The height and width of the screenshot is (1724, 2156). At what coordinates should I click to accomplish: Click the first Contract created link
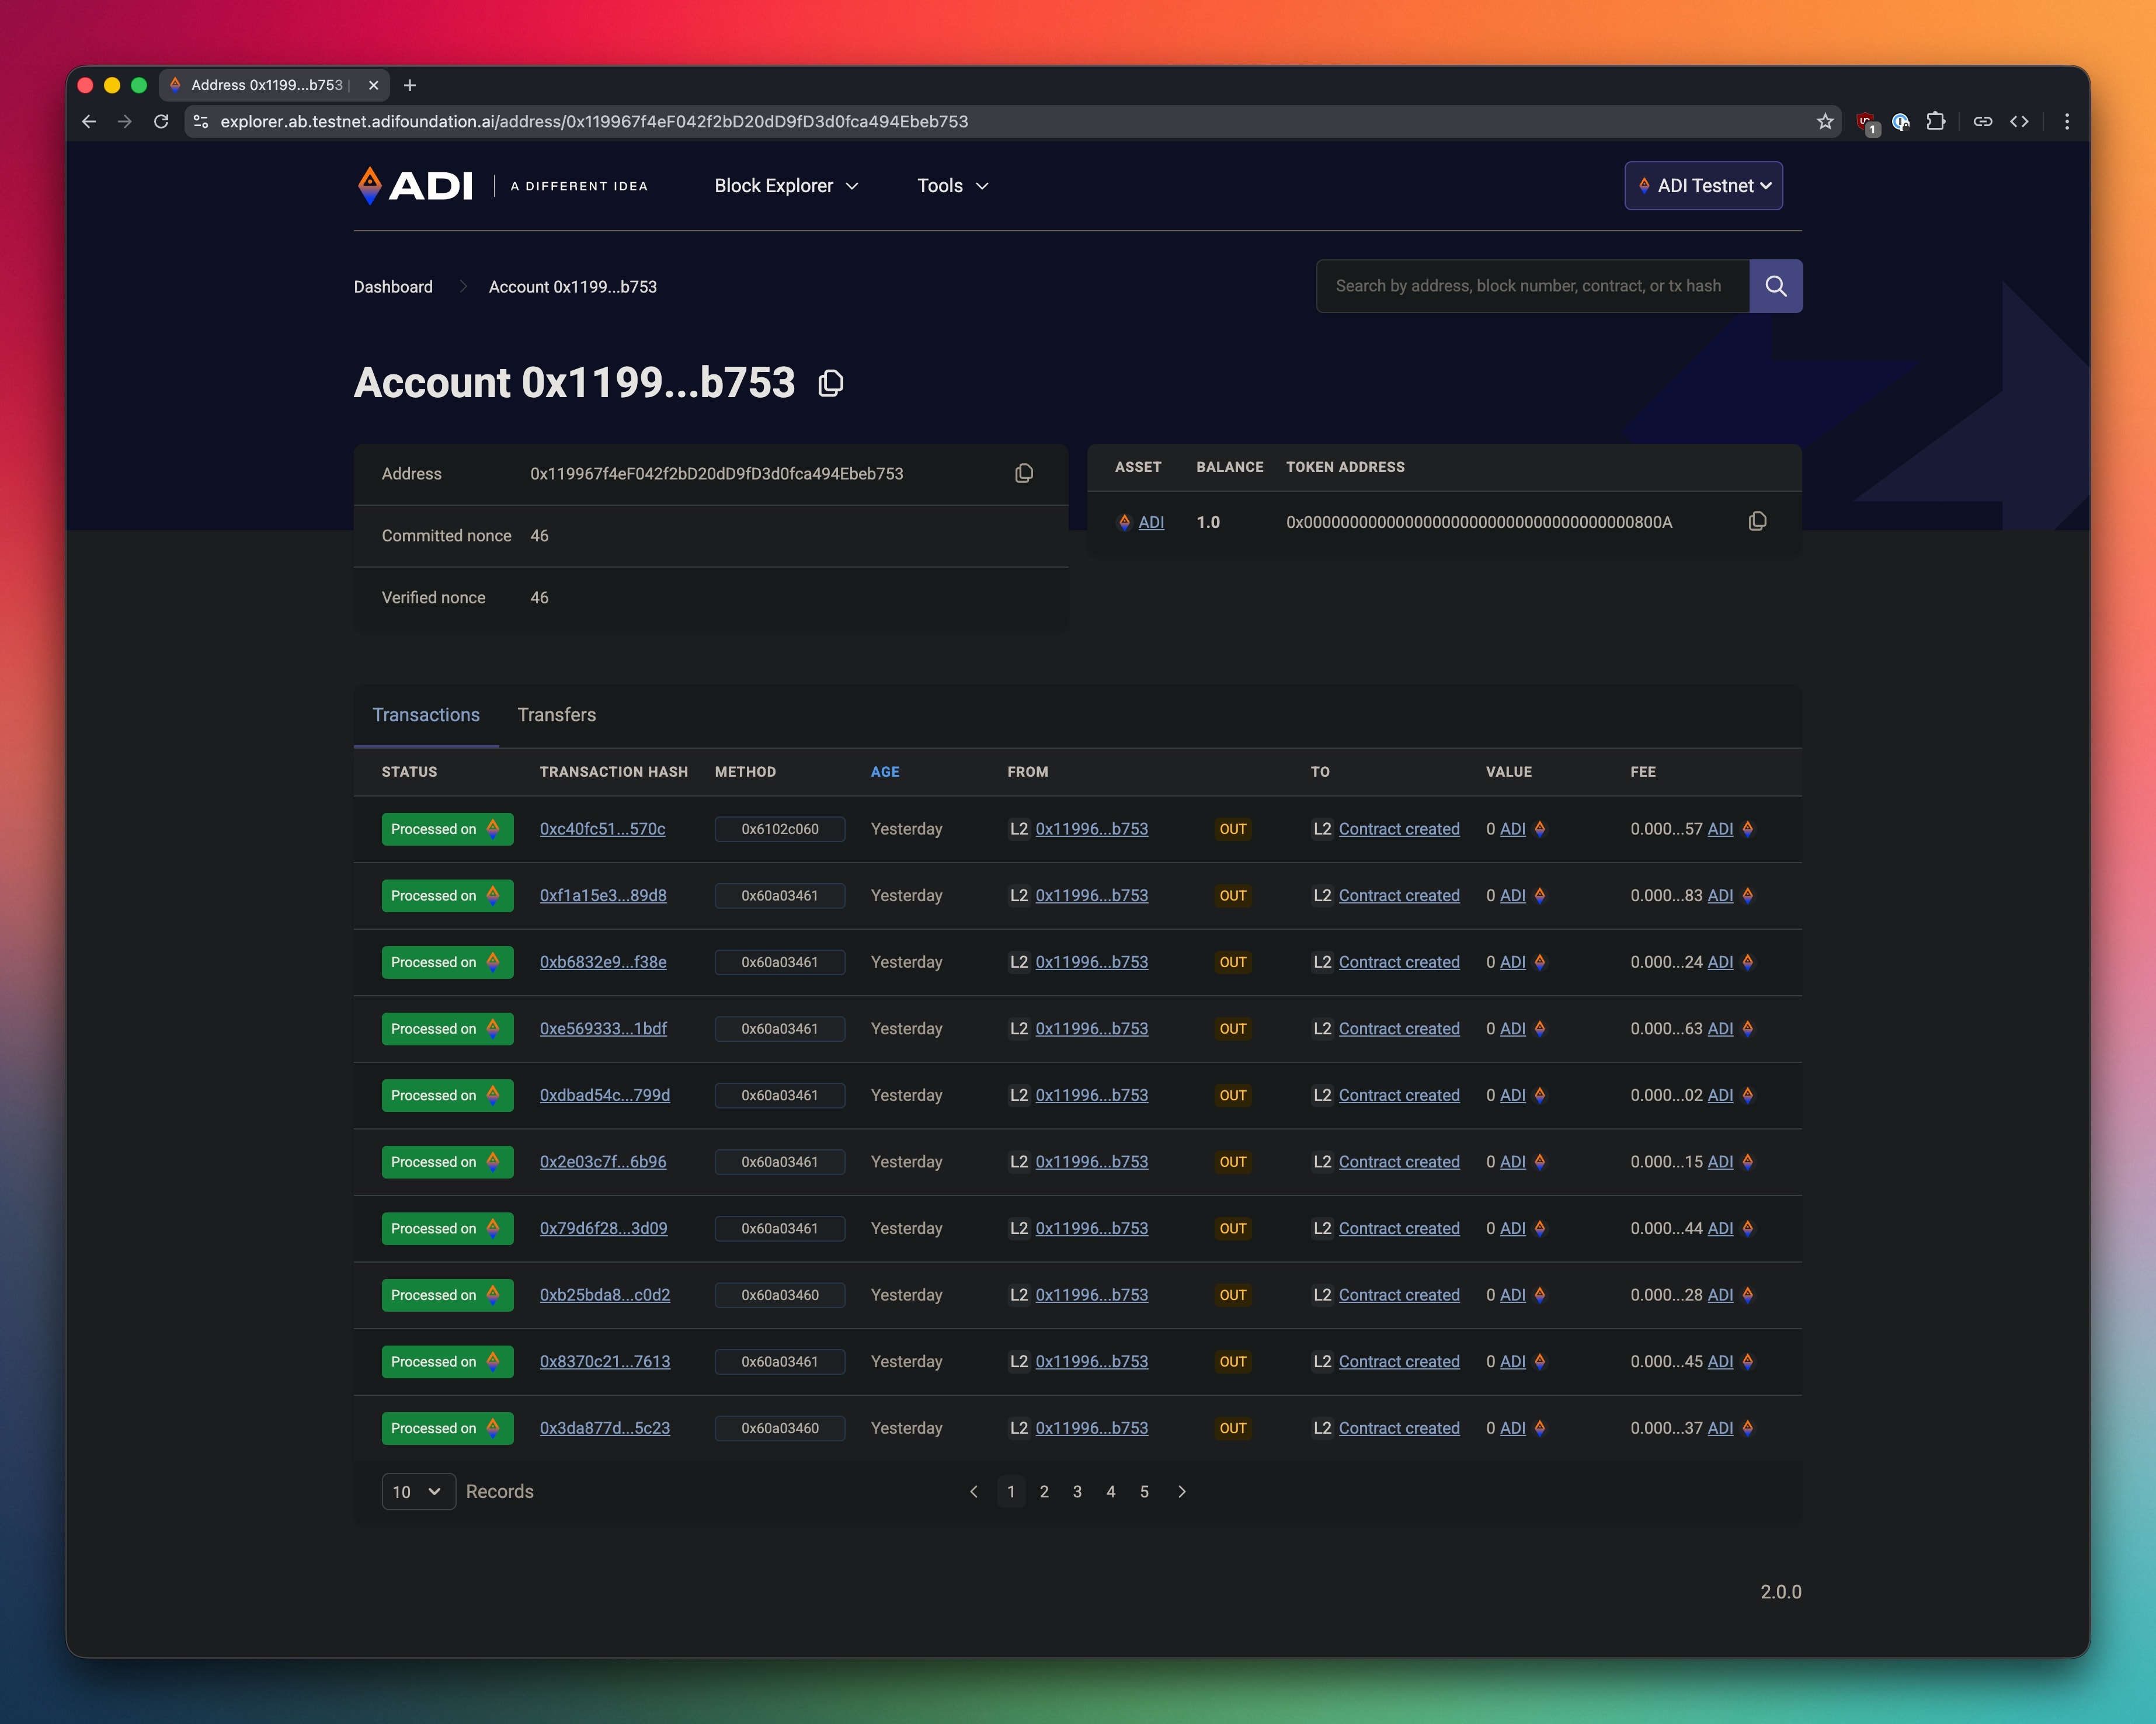(x=1398, y=829)
